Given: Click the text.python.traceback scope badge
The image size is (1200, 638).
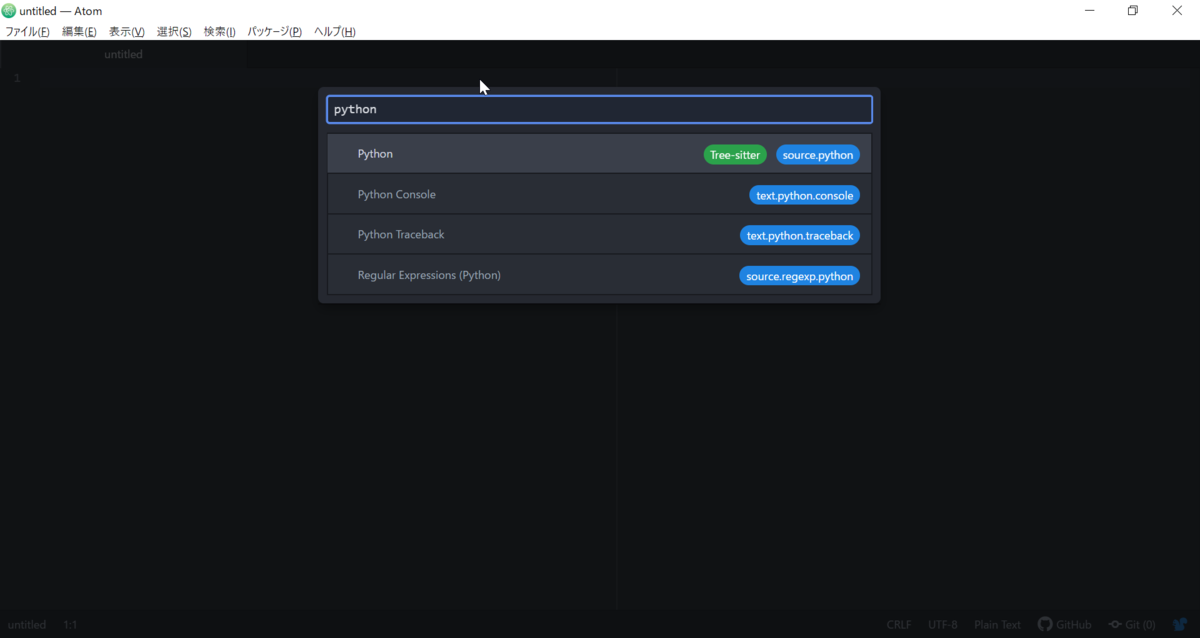Looking at the screenshot, I should pyautogui.click(x=800, y=236).
